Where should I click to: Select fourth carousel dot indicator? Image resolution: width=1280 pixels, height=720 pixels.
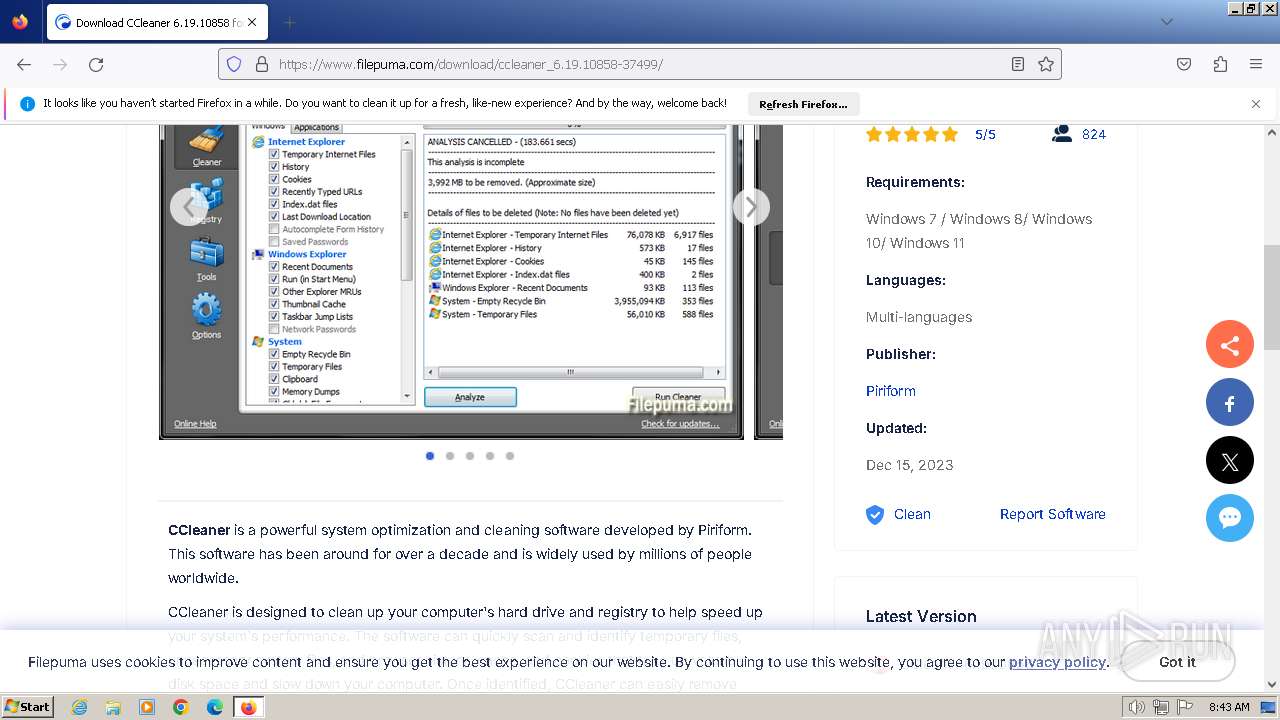(x=490, y=456)
